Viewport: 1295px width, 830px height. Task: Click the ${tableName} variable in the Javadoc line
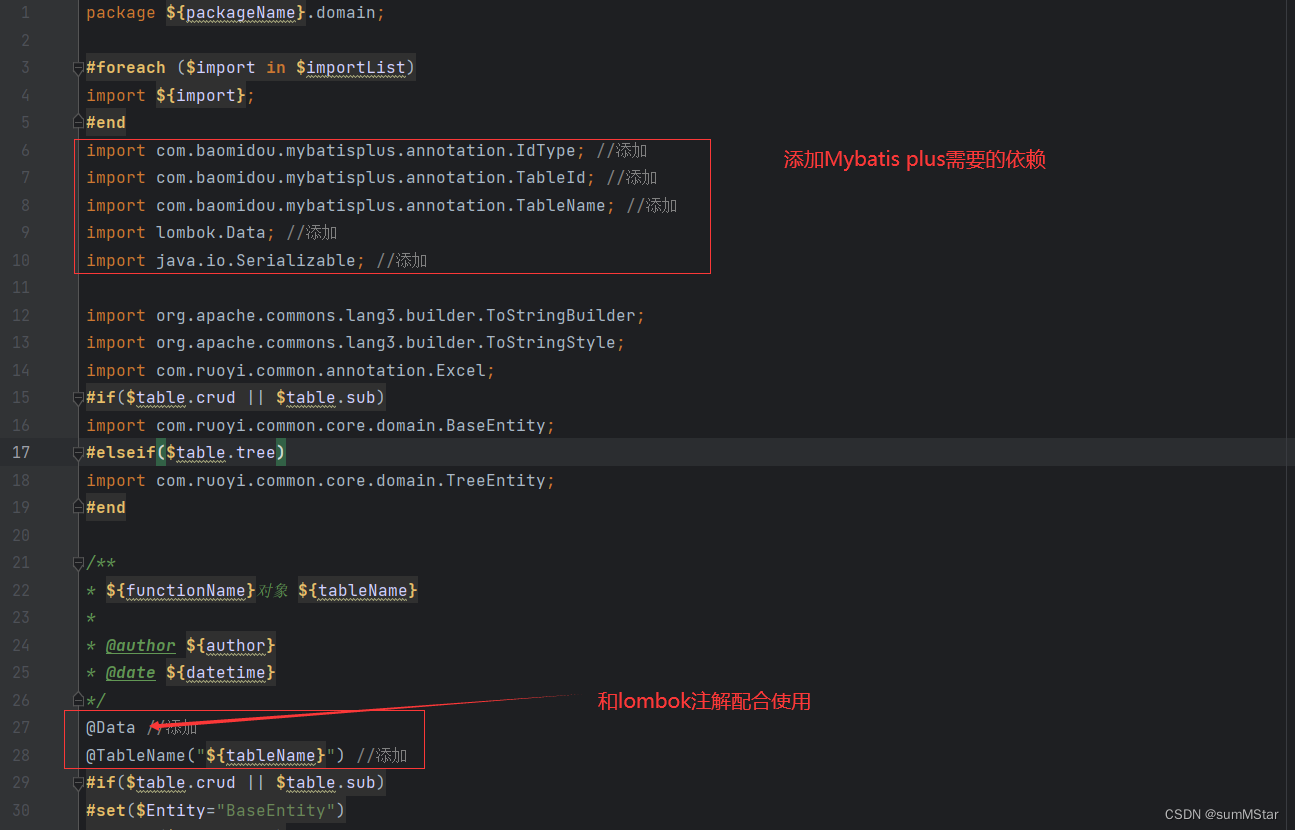click(357, 590)
